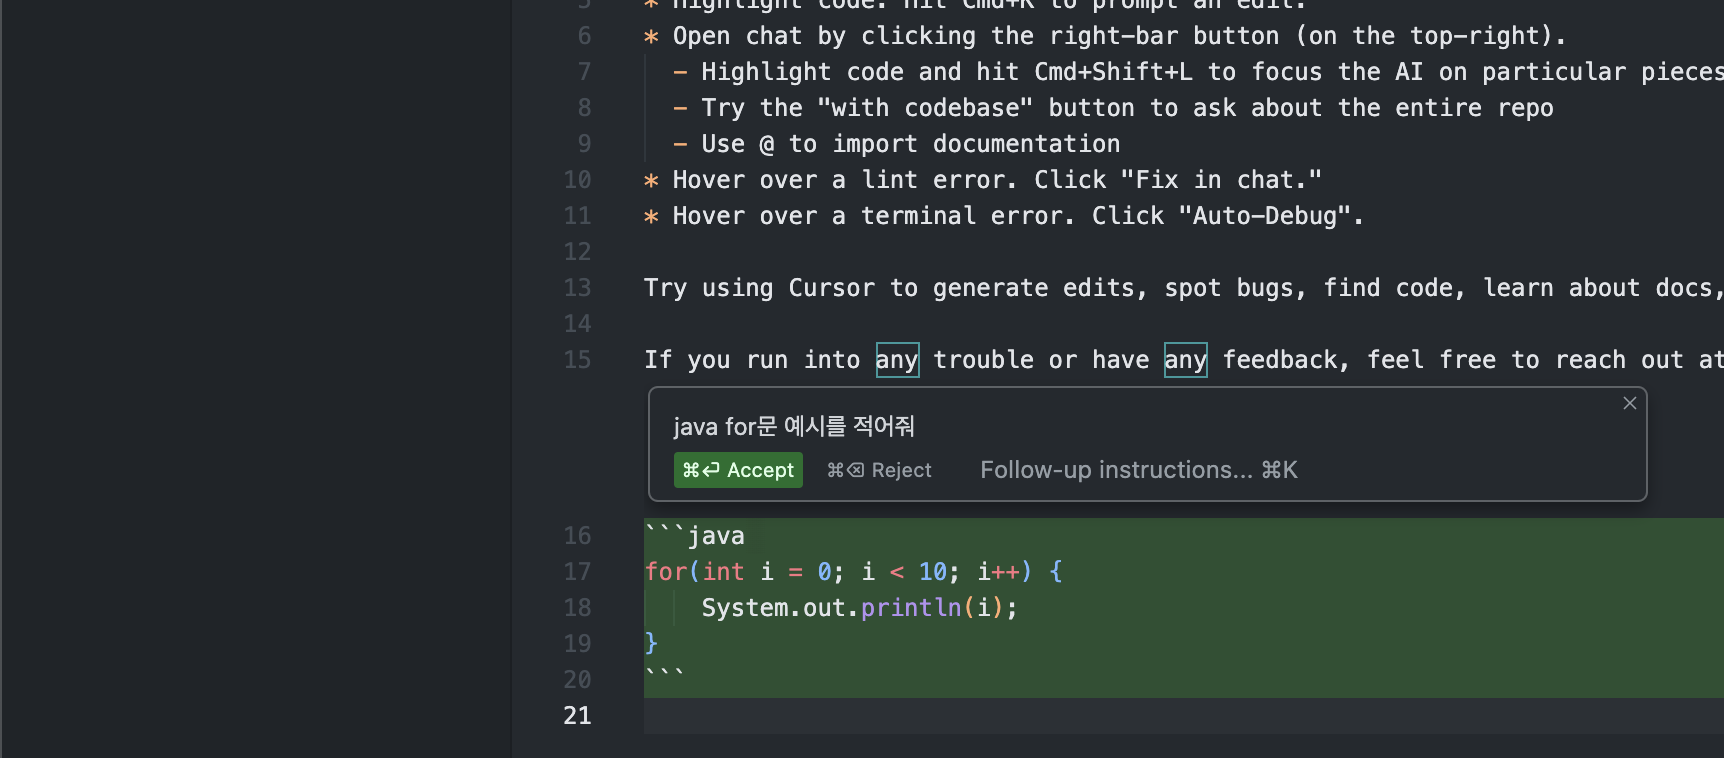This screenshot has height=758, width=1724.
Task: Click the 'Hover over a terminal error' line
Action: [1004, 216]
